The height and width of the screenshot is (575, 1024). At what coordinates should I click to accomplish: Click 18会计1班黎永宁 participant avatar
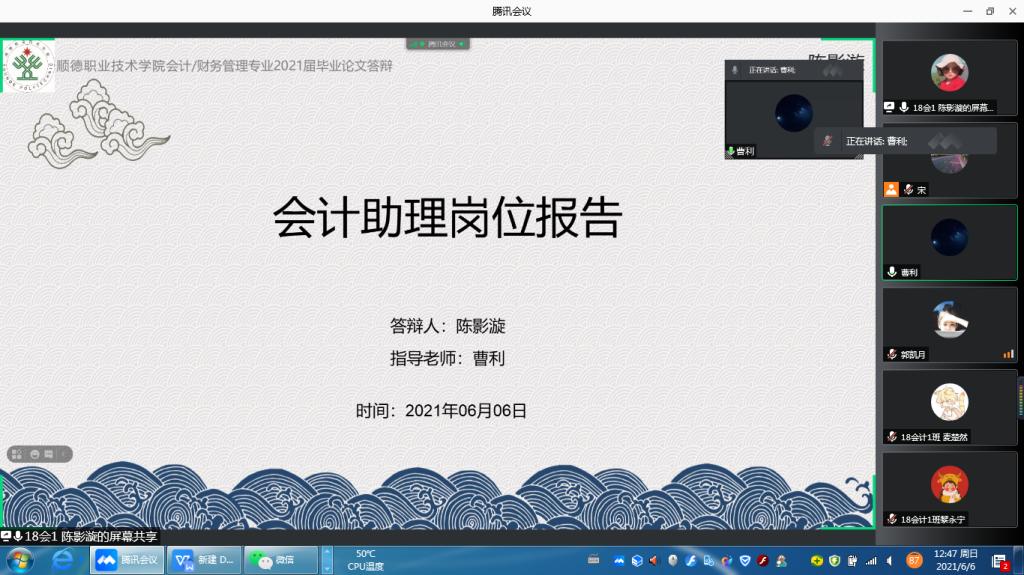point(949,486)
